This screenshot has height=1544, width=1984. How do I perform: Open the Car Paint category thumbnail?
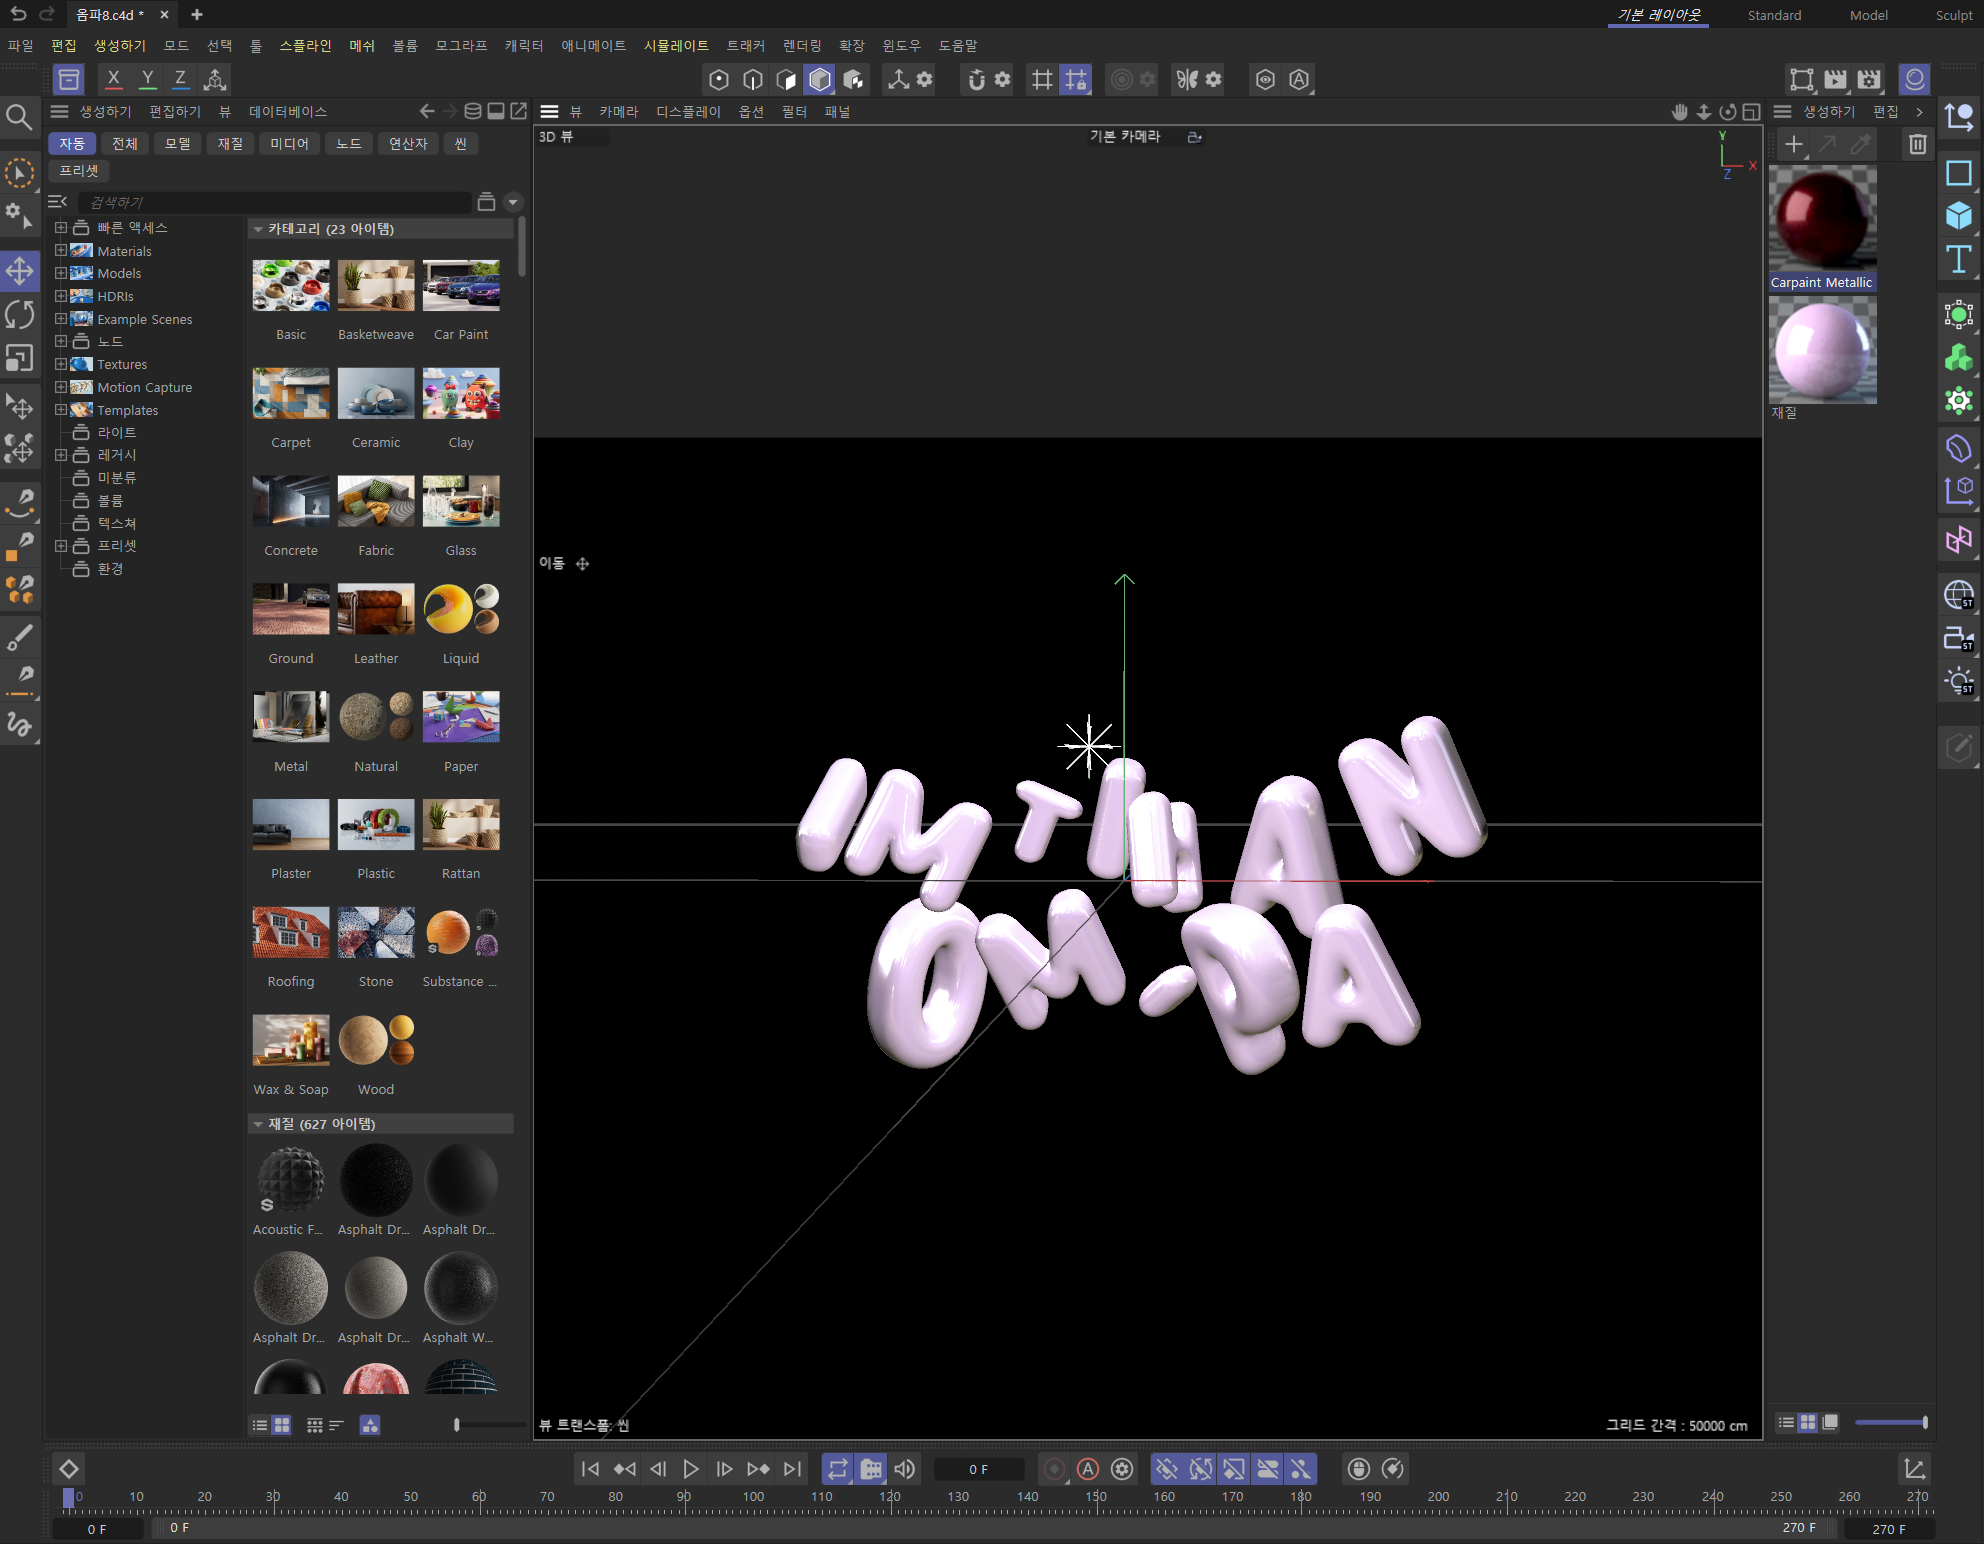(x=461, y=286)
